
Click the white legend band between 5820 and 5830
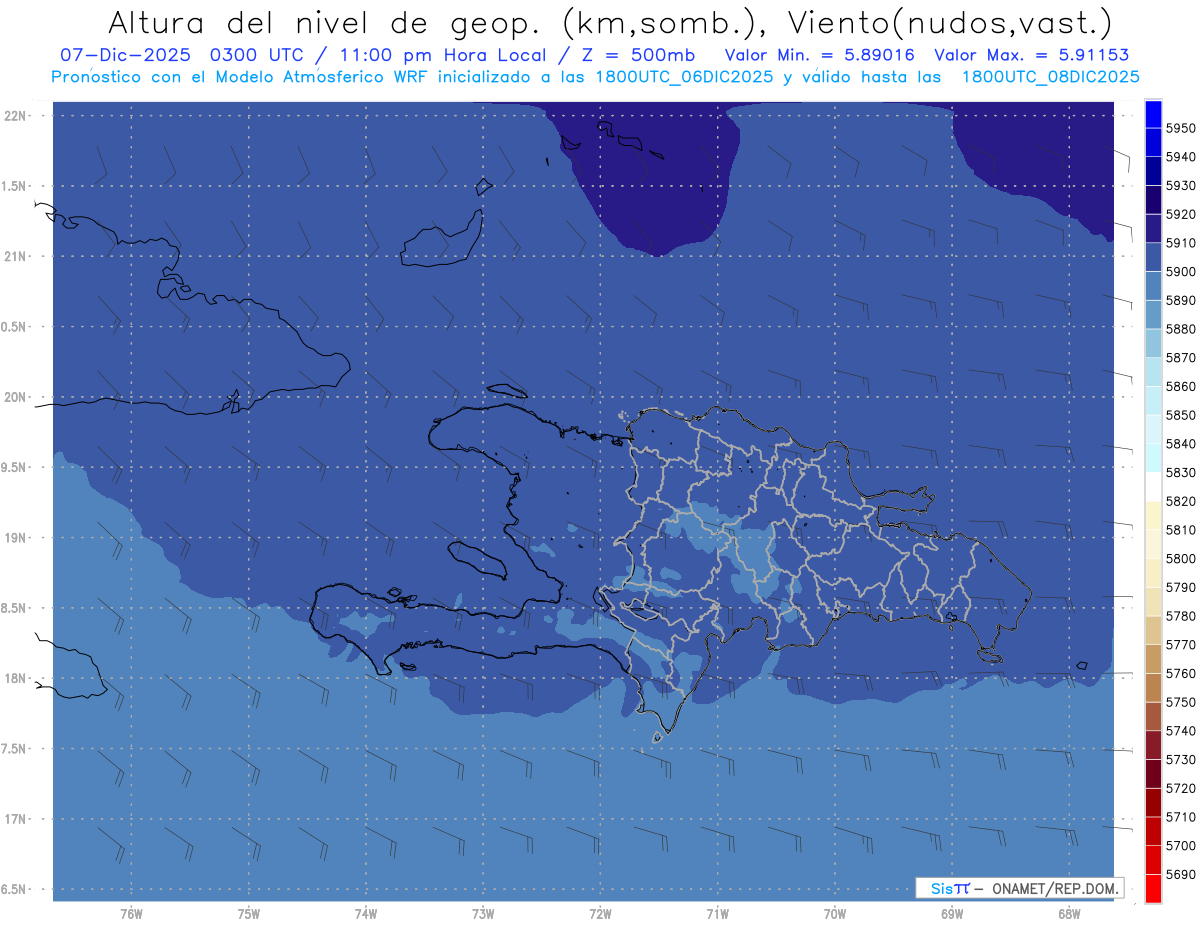1153,487
